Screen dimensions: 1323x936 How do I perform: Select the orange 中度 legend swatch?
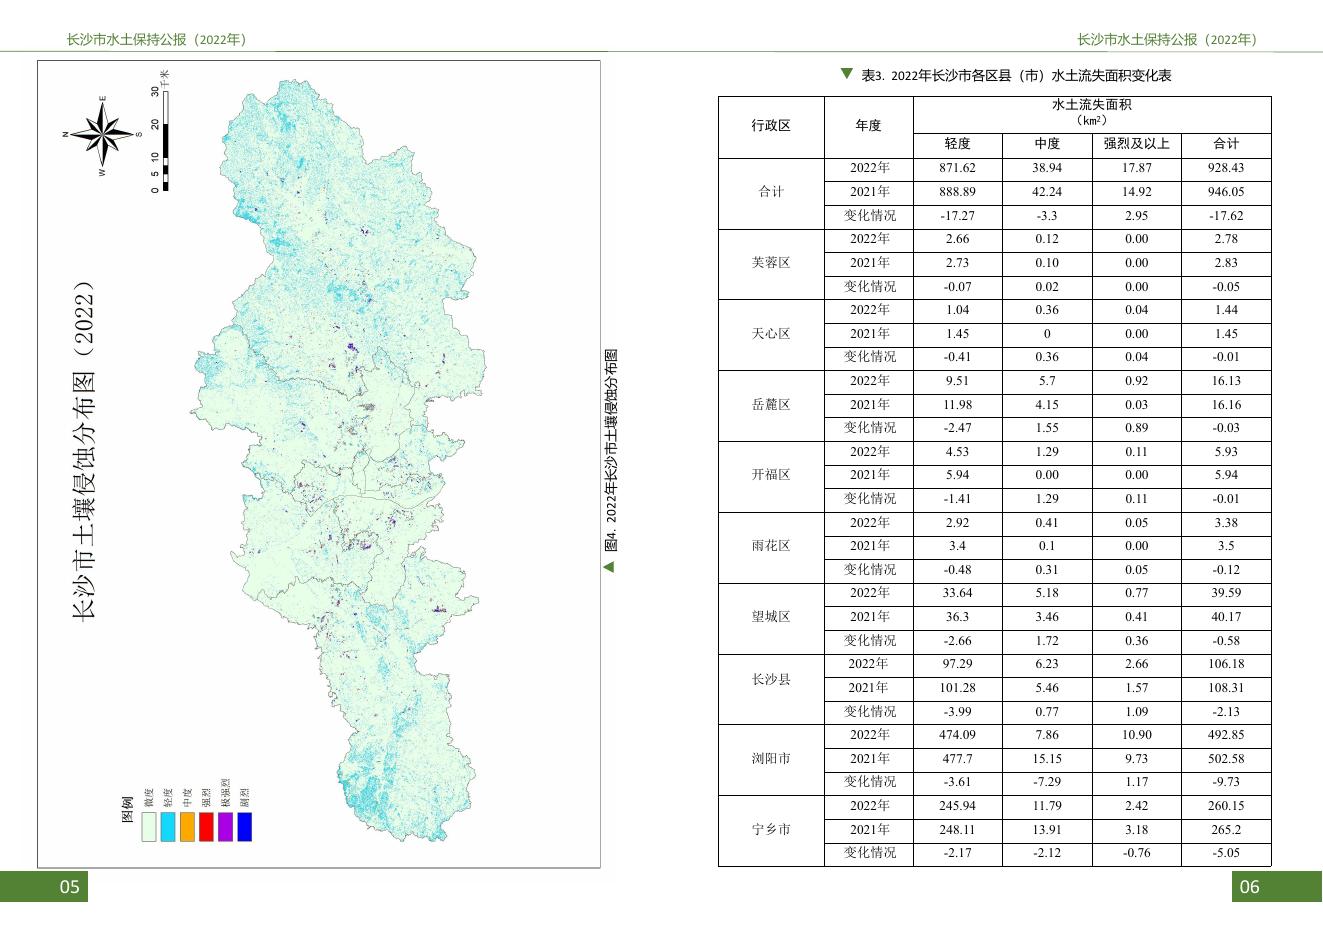tap(187, 827)
